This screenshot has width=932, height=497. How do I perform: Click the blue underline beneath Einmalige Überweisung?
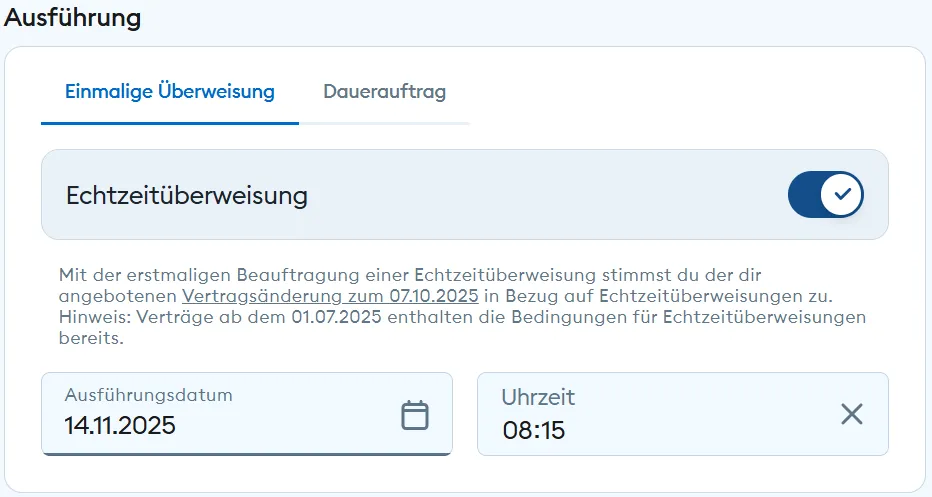click(x=170, y=122)
